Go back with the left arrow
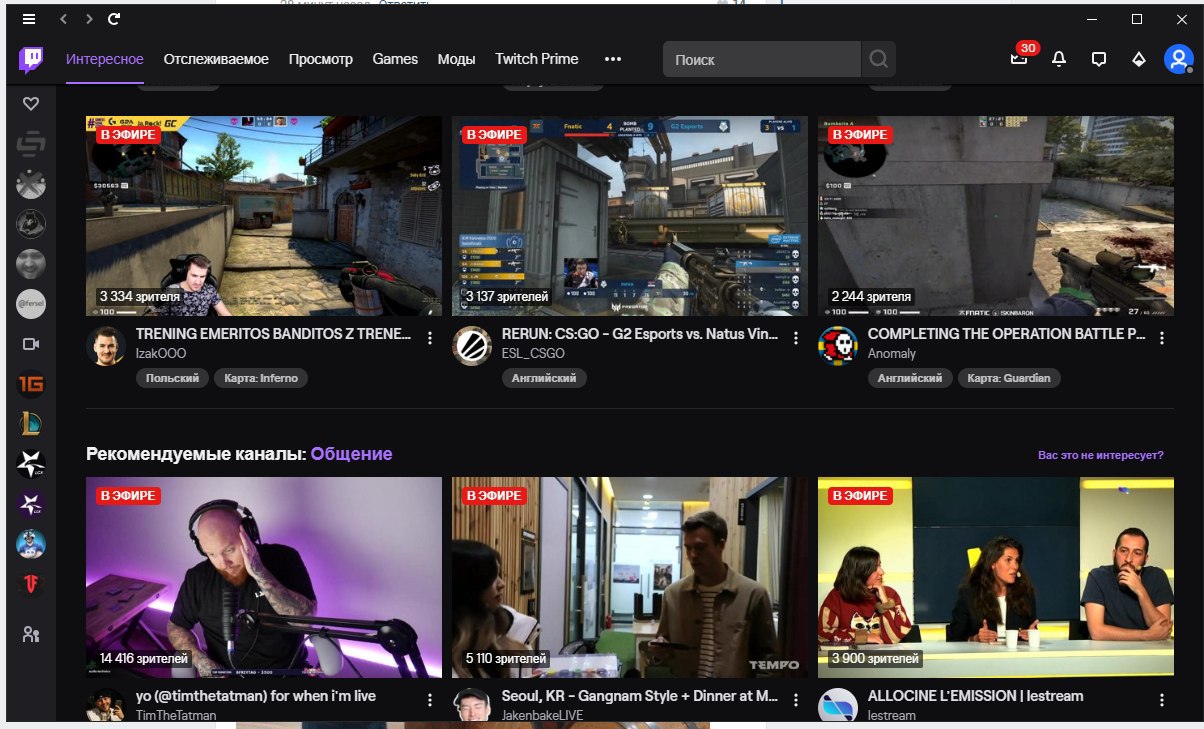This screenshot has width=1204, height=729. 64,19
